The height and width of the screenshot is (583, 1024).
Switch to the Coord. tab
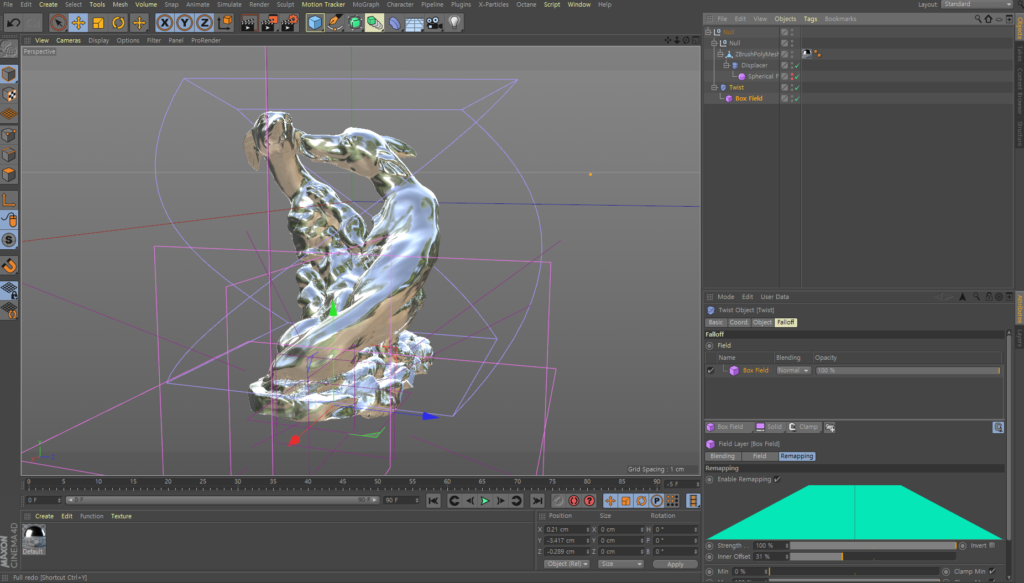(739, 322)
